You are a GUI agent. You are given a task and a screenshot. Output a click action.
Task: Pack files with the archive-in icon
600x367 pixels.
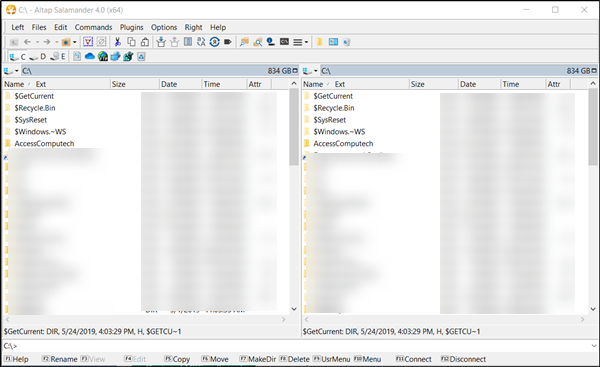click(x=161, y=42)
